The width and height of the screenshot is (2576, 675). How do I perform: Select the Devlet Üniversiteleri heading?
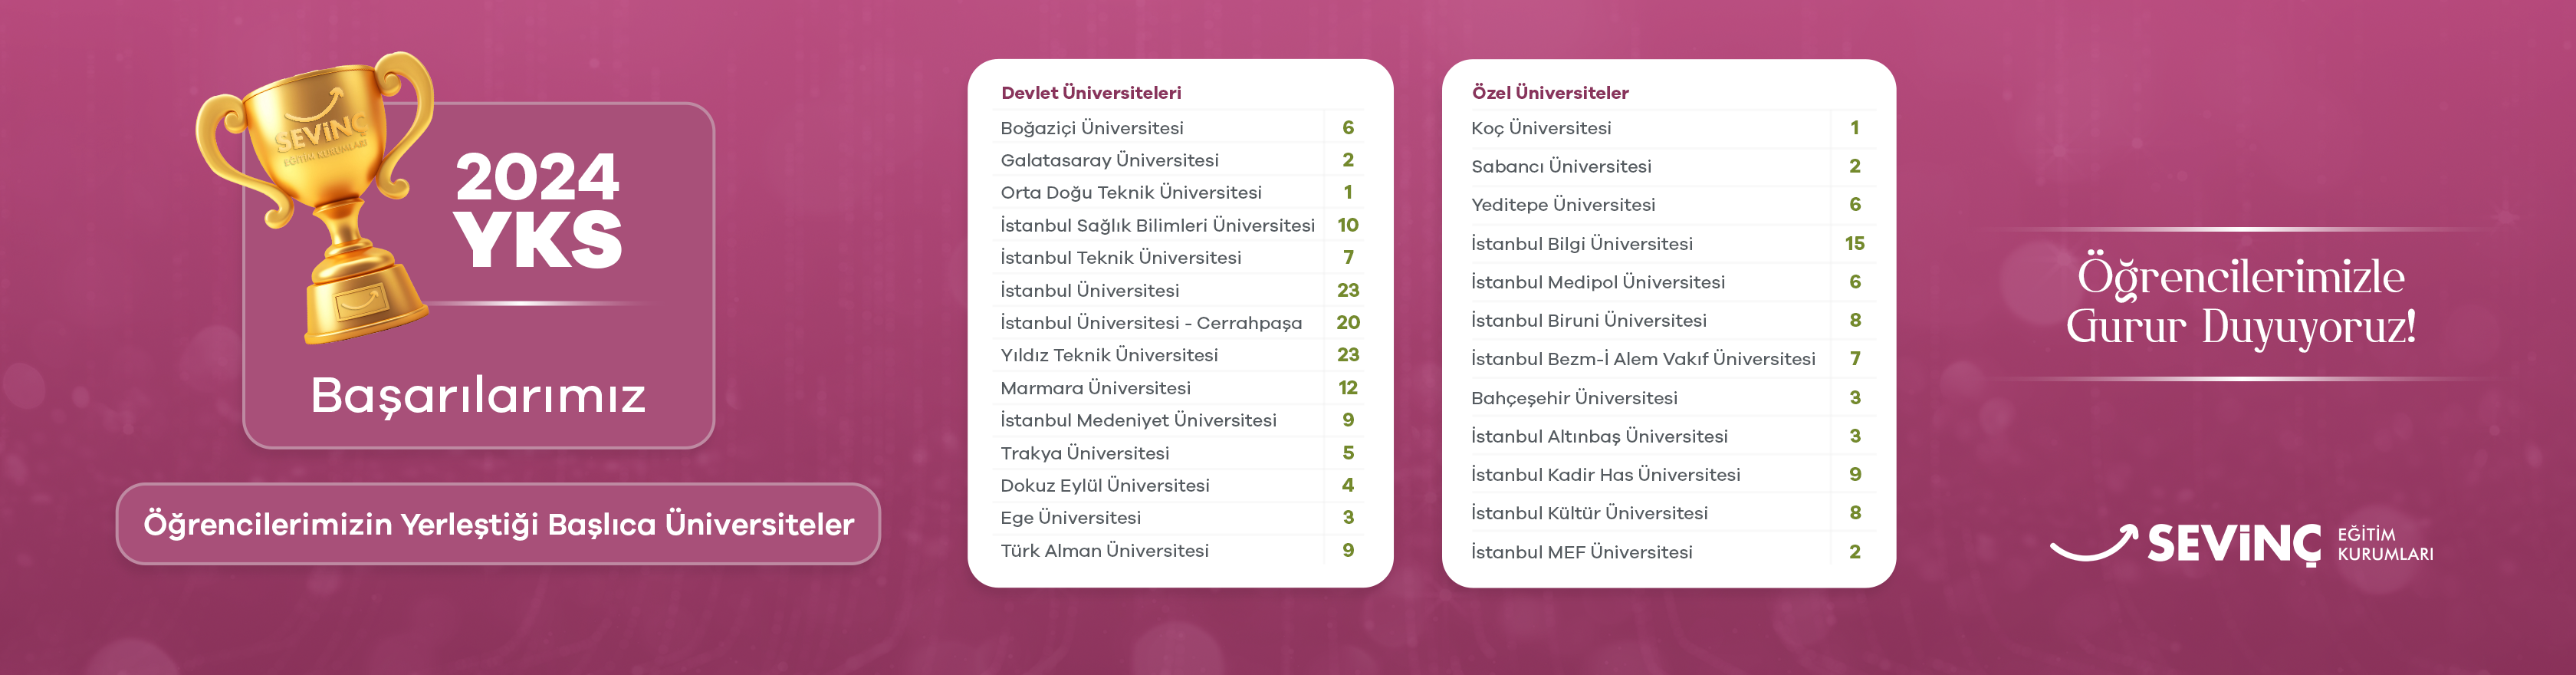[1091, 93]
